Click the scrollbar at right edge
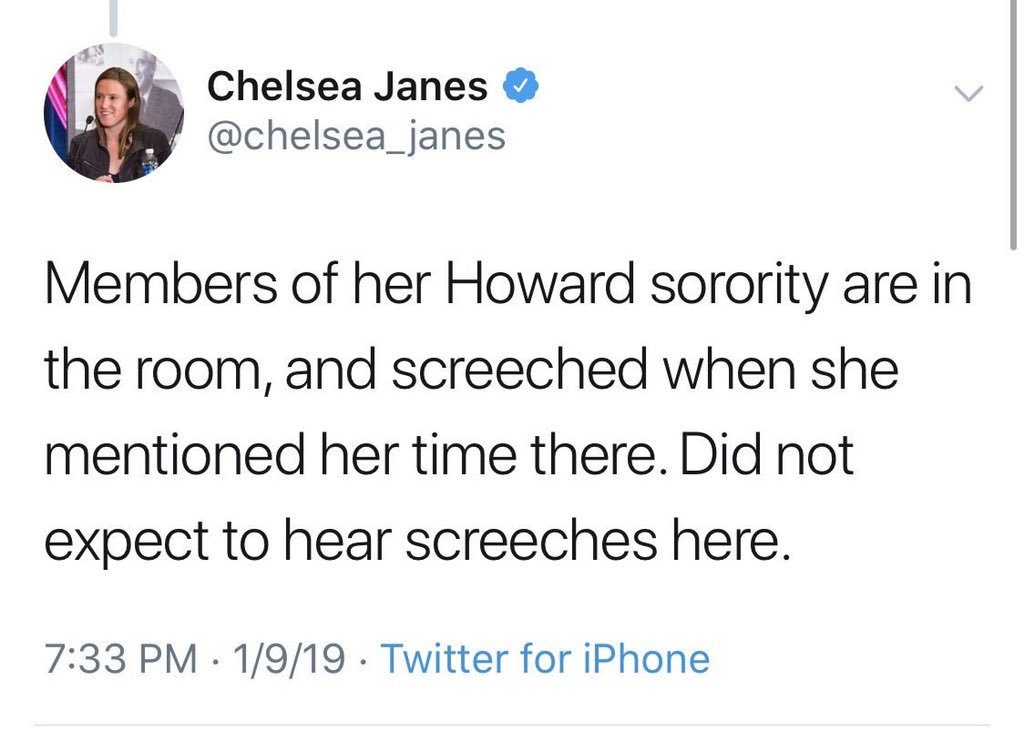 (1013, 124)
